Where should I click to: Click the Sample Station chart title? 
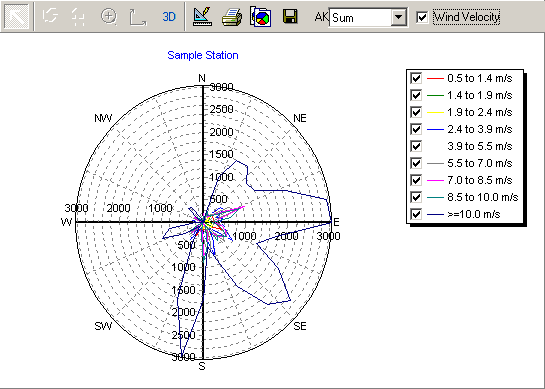(203, 55)
